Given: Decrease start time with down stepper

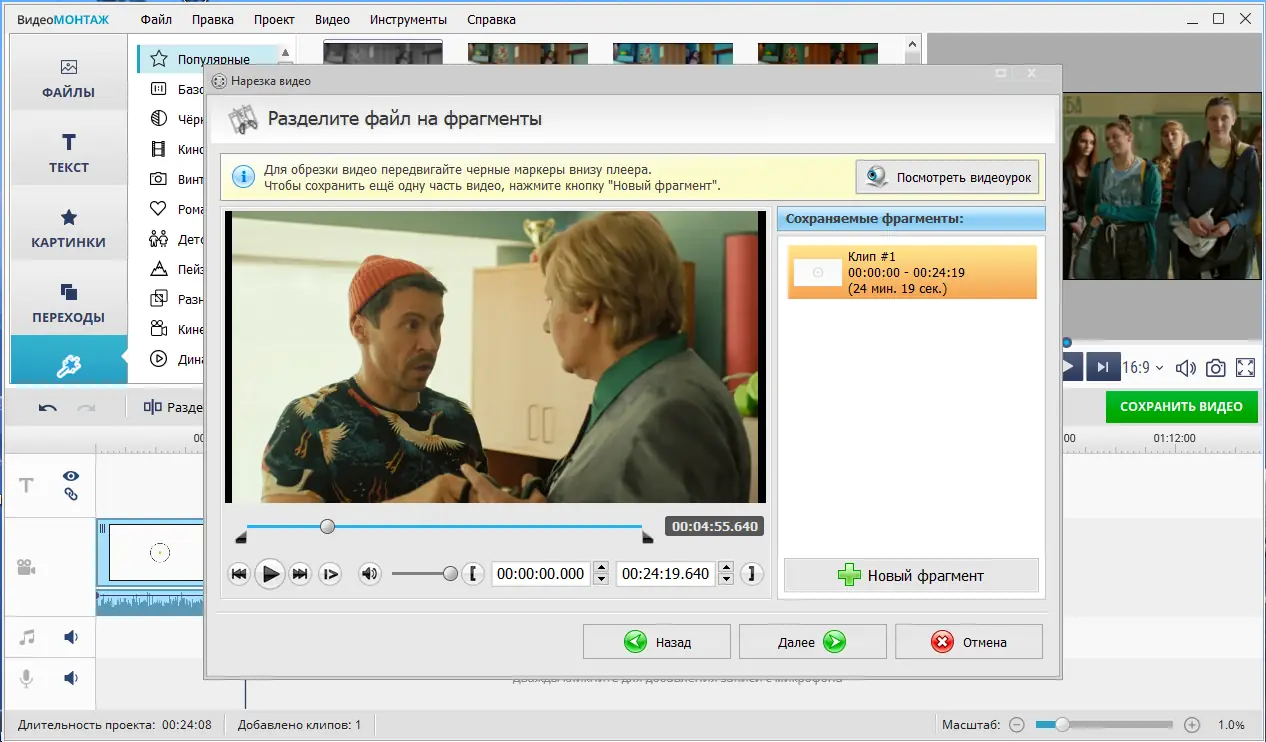Looking at the screenshot, I should pyautogui.click(x=601, y=580).
